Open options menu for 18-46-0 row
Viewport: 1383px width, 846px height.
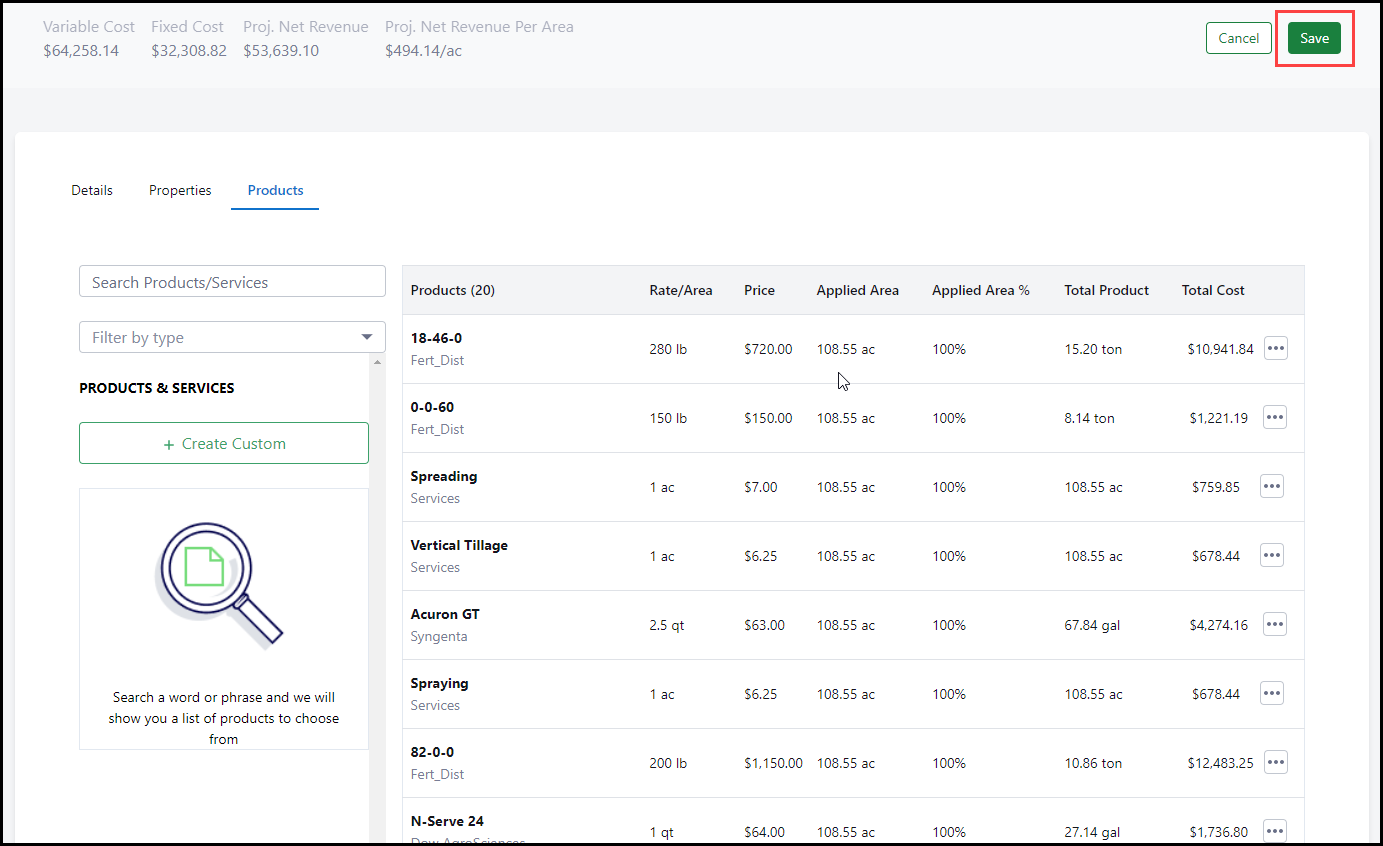click(x=1275, y=348)
